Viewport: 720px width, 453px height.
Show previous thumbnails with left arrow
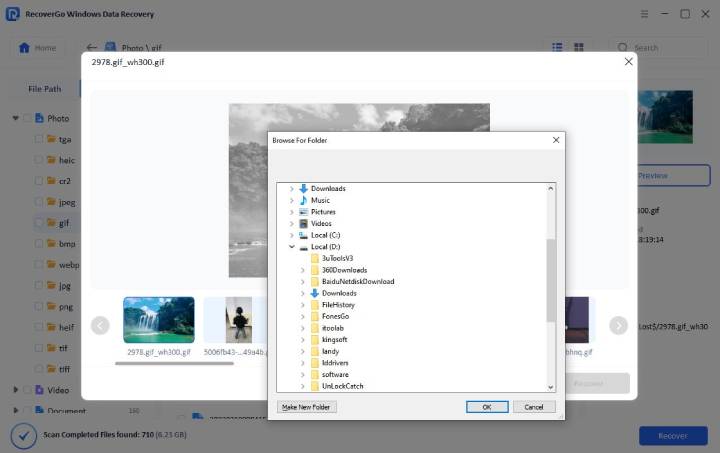point(100,325)
